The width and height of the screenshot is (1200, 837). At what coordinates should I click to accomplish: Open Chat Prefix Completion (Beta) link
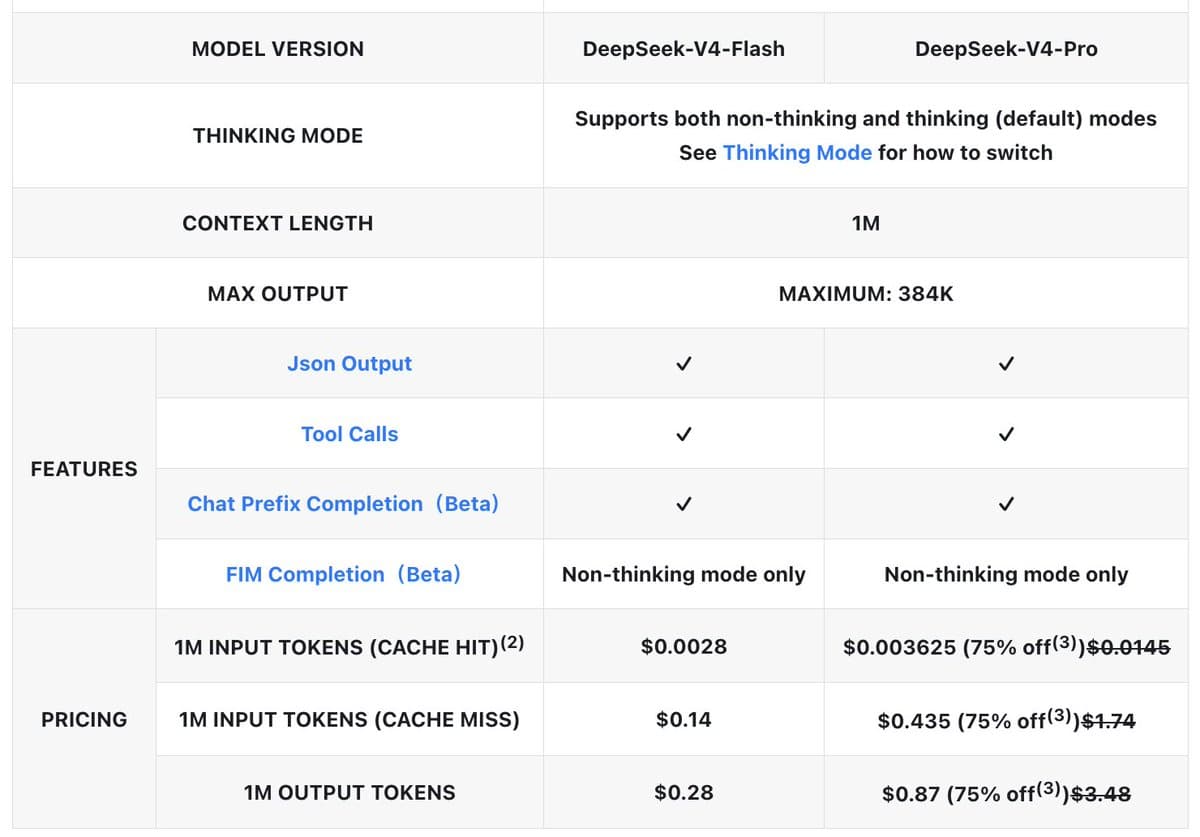point(343,504)
